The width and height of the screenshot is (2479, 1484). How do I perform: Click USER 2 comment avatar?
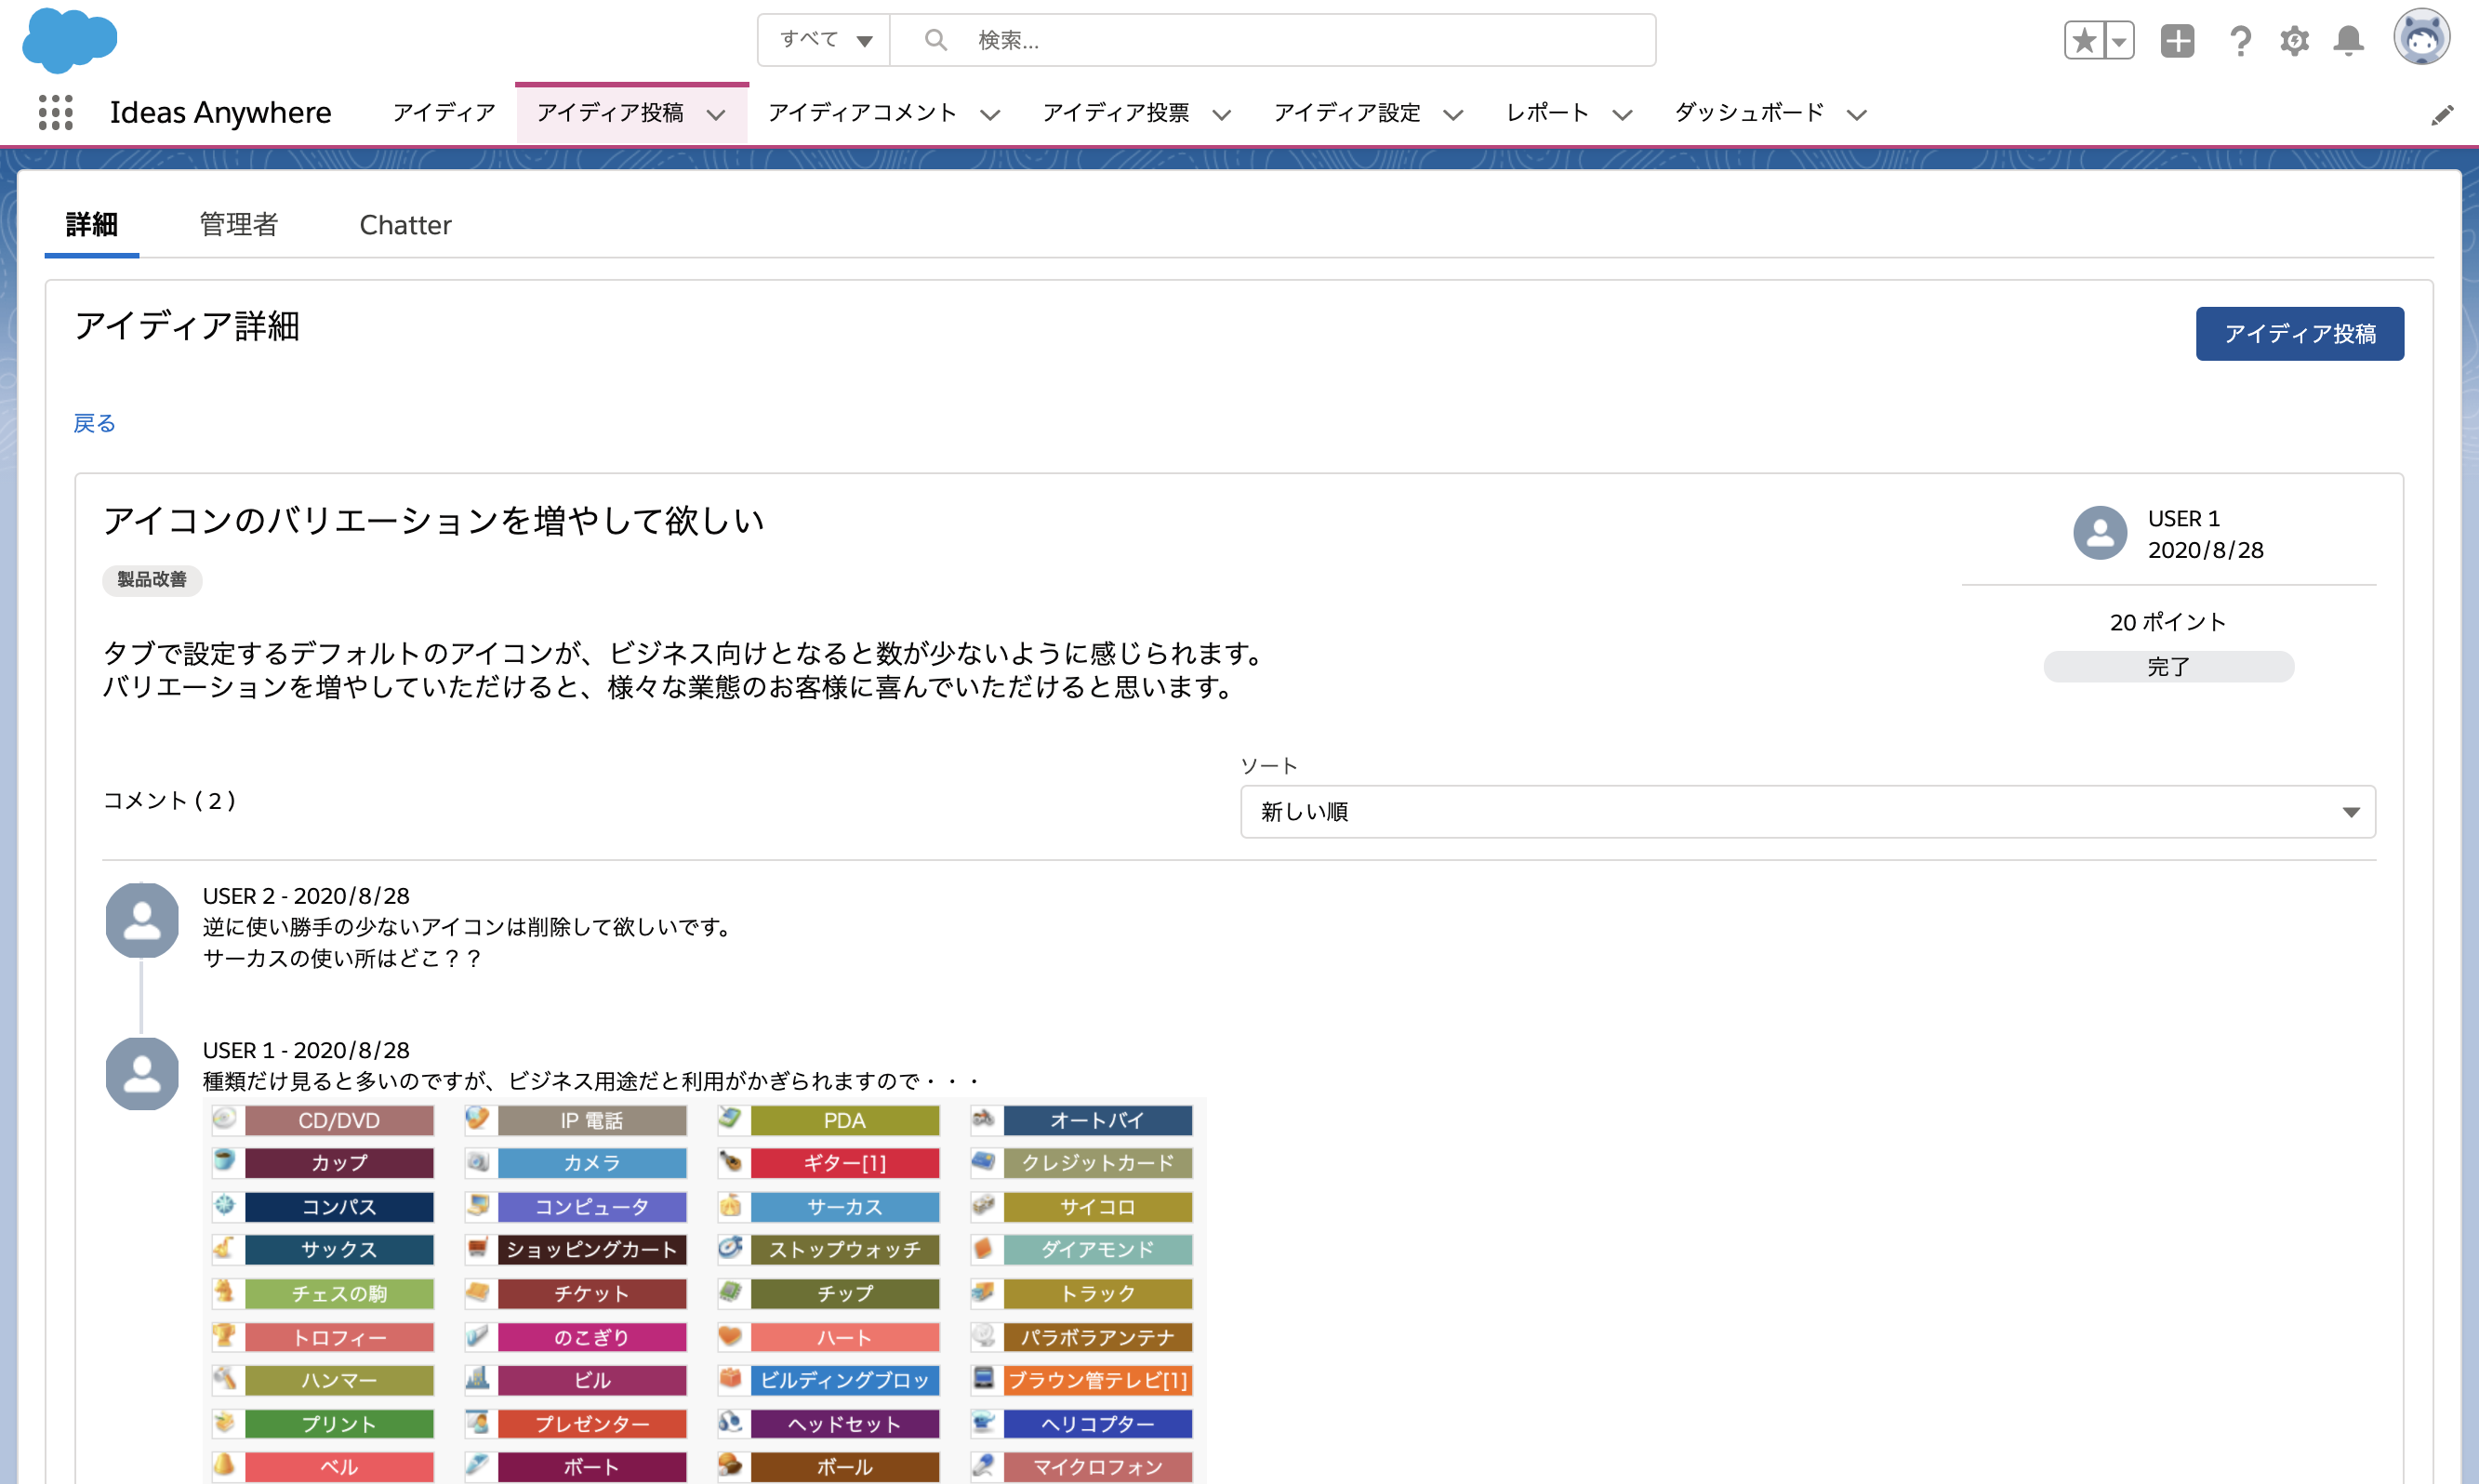click(x=142, y=920)
